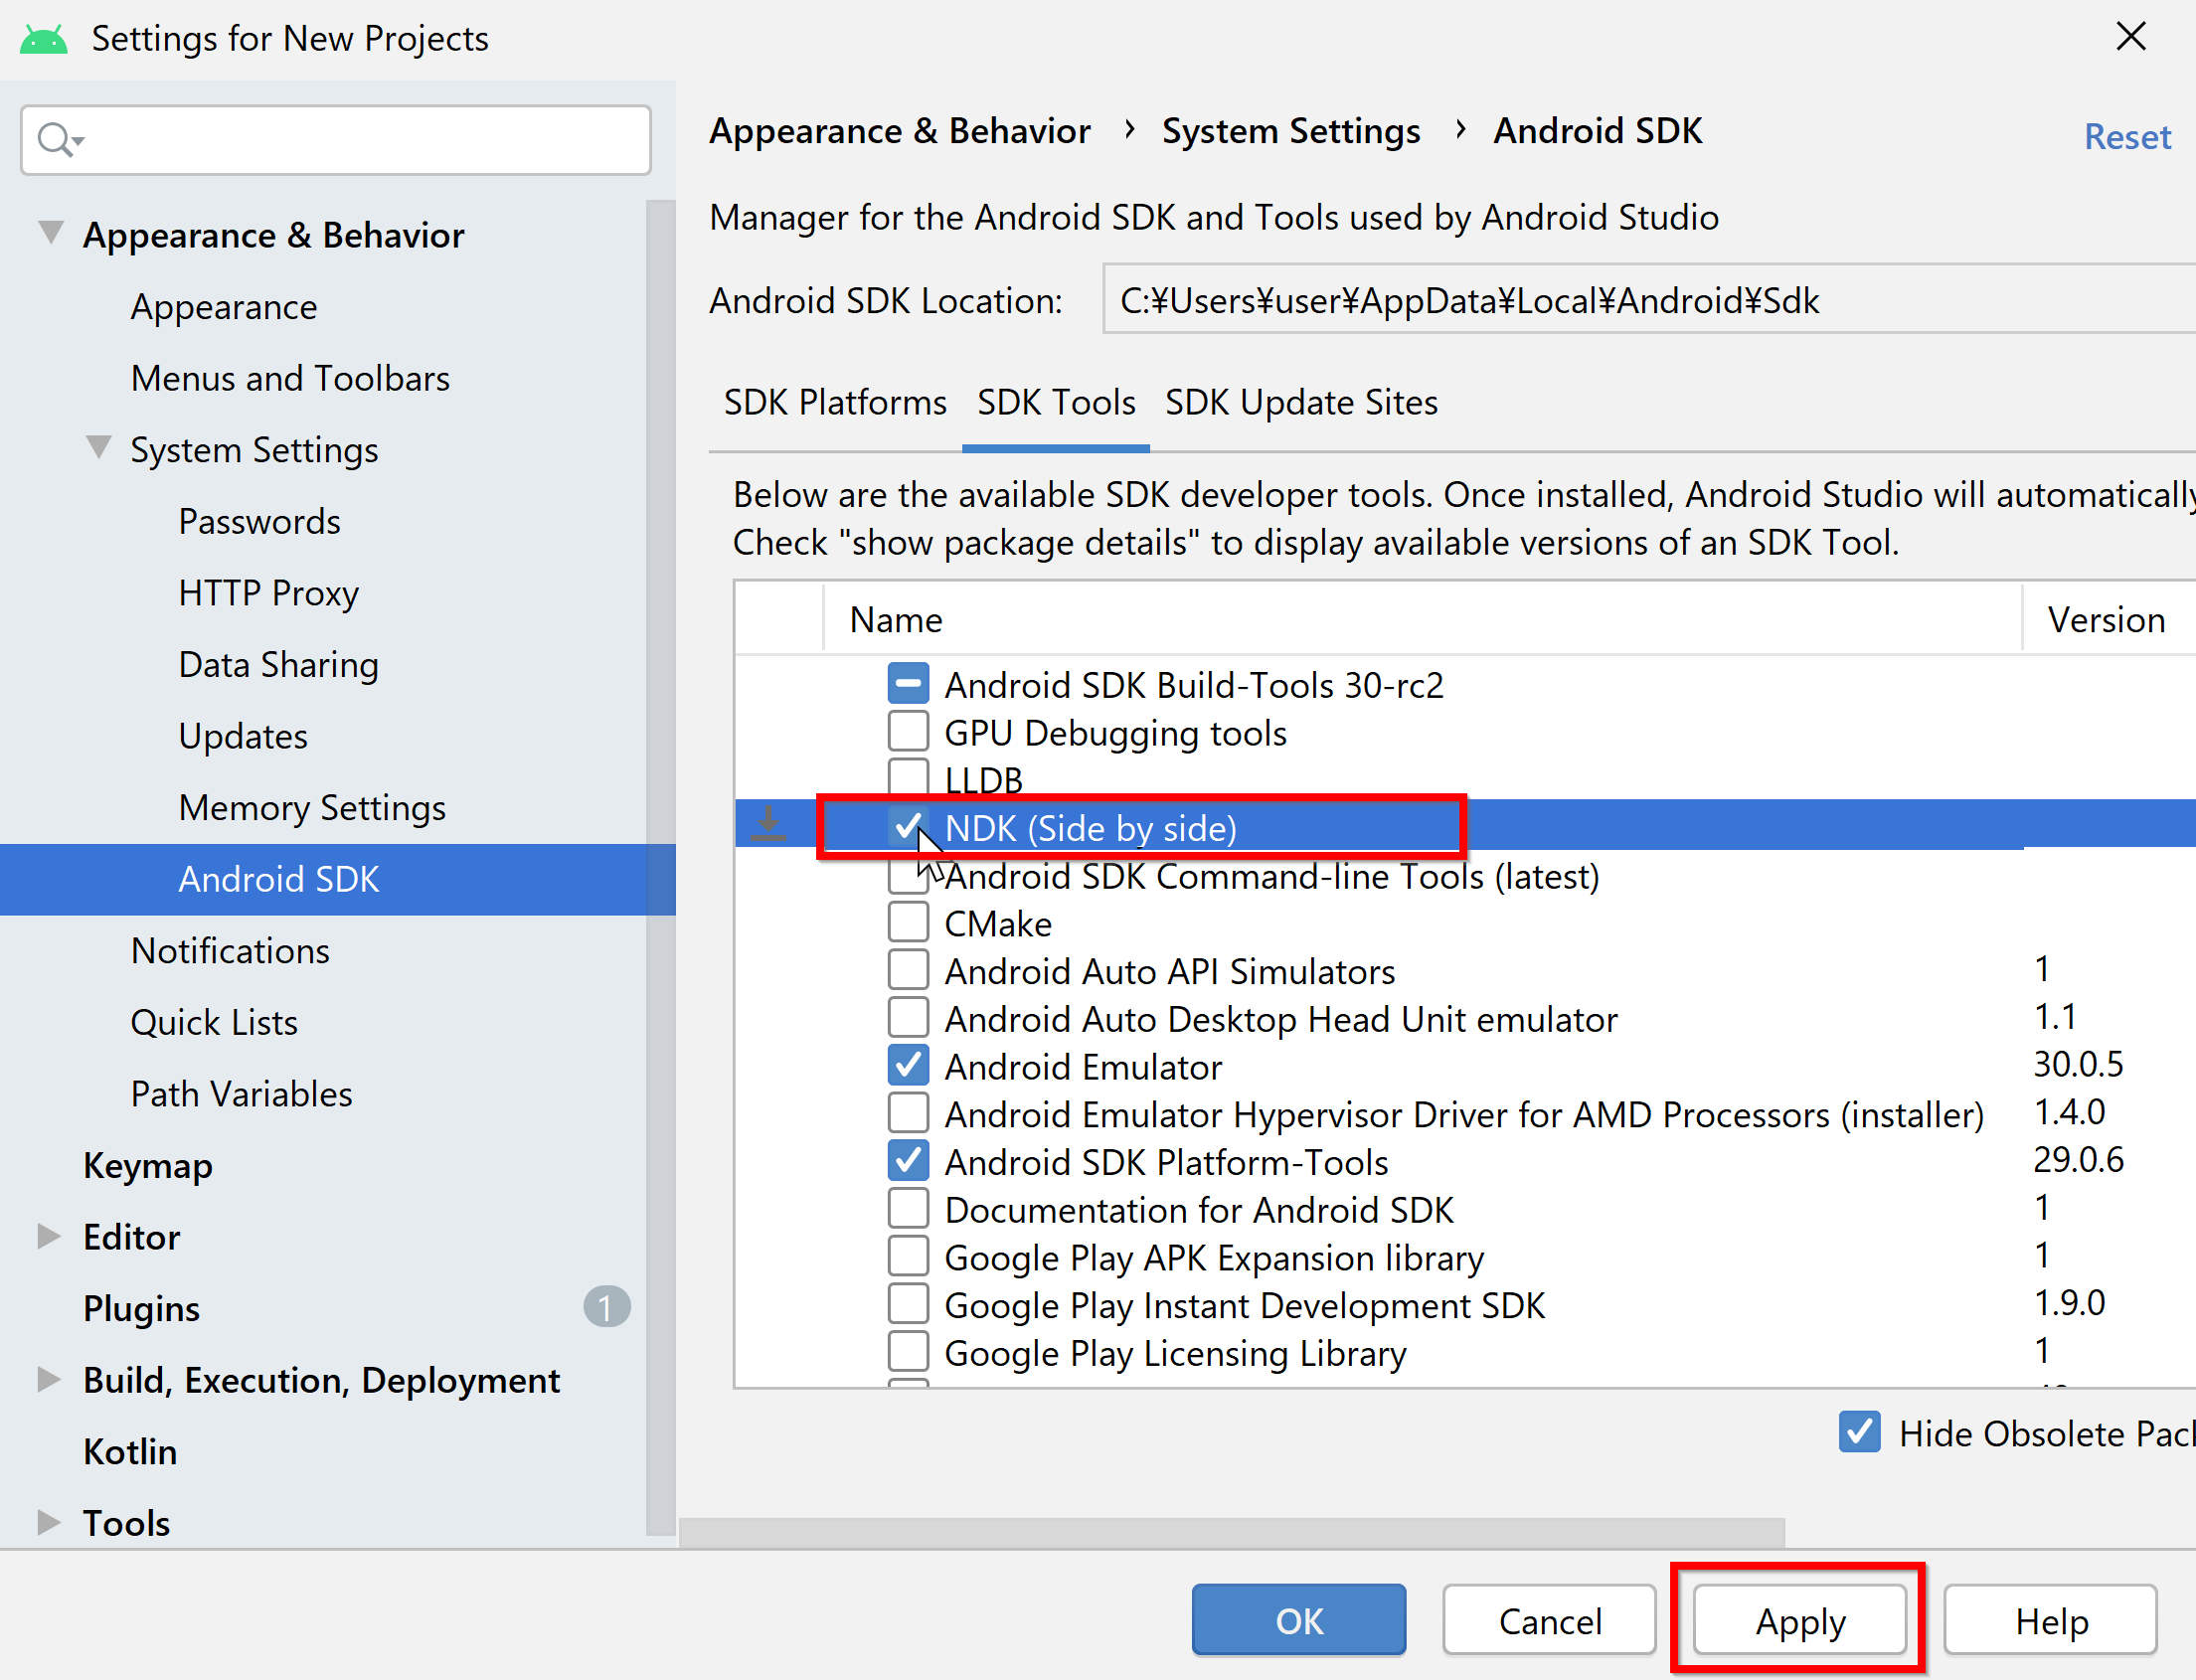Open the Plugins settings

point(141,1308)
